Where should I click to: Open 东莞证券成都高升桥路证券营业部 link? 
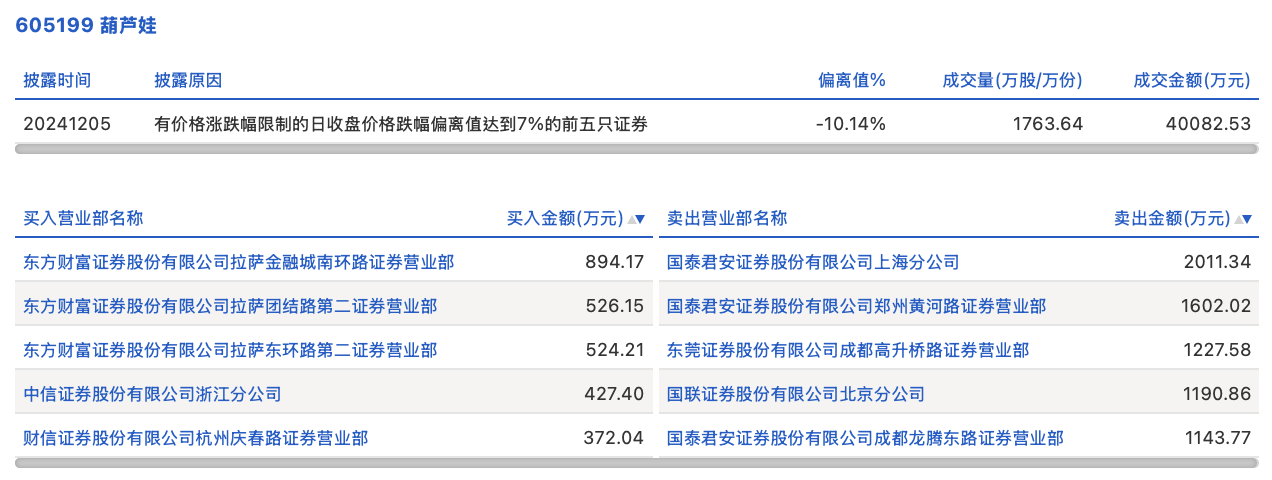click(x=848, y=350)
